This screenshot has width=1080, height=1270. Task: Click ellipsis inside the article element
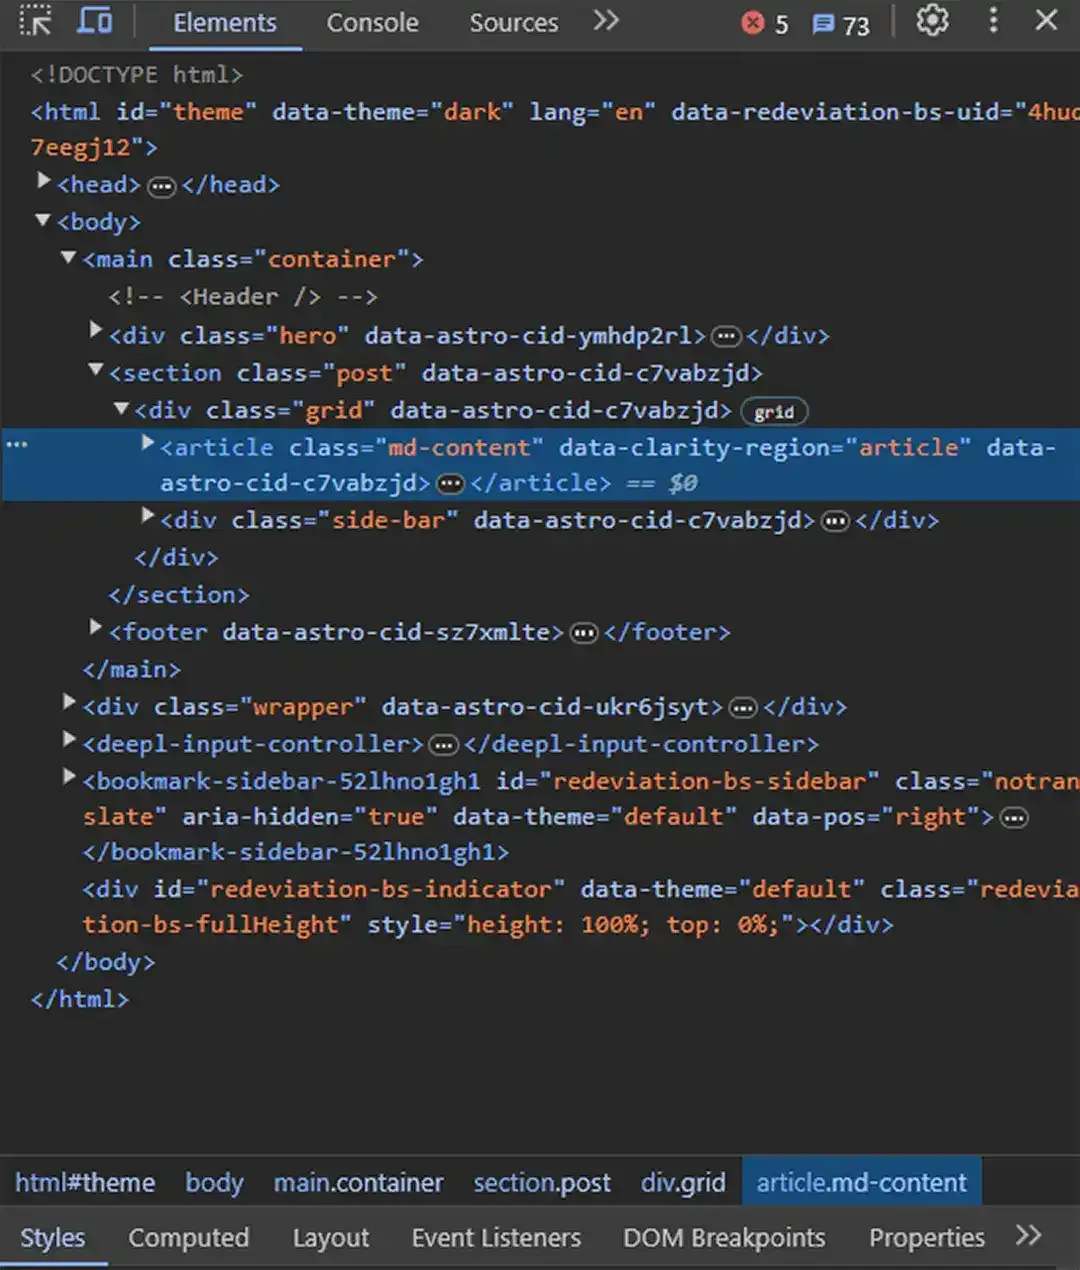click(451, 484)
